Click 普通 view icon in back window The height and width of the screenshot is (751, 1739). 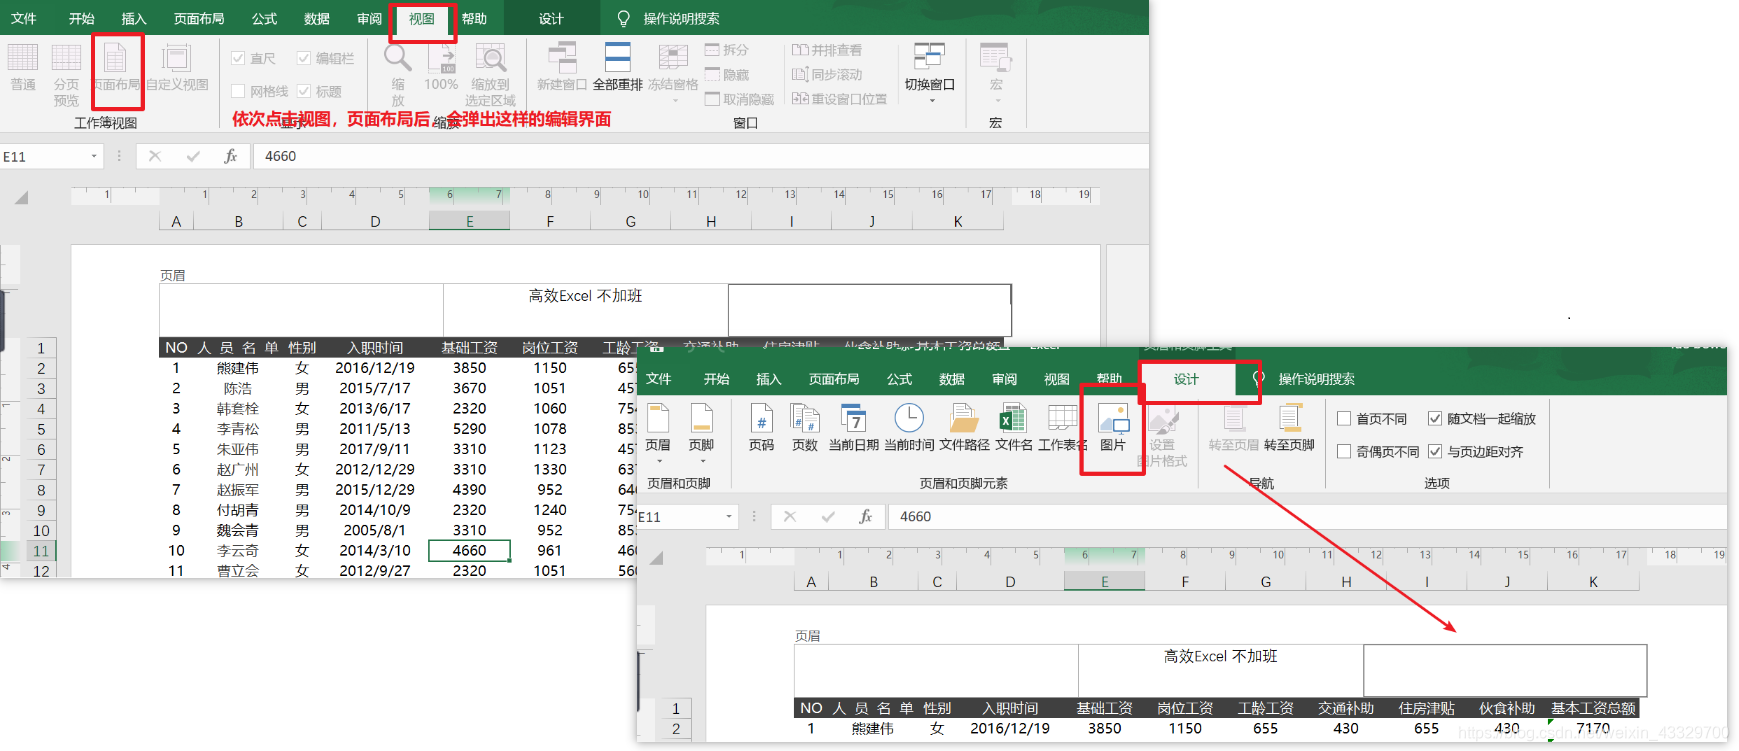(x=22, y=67)
